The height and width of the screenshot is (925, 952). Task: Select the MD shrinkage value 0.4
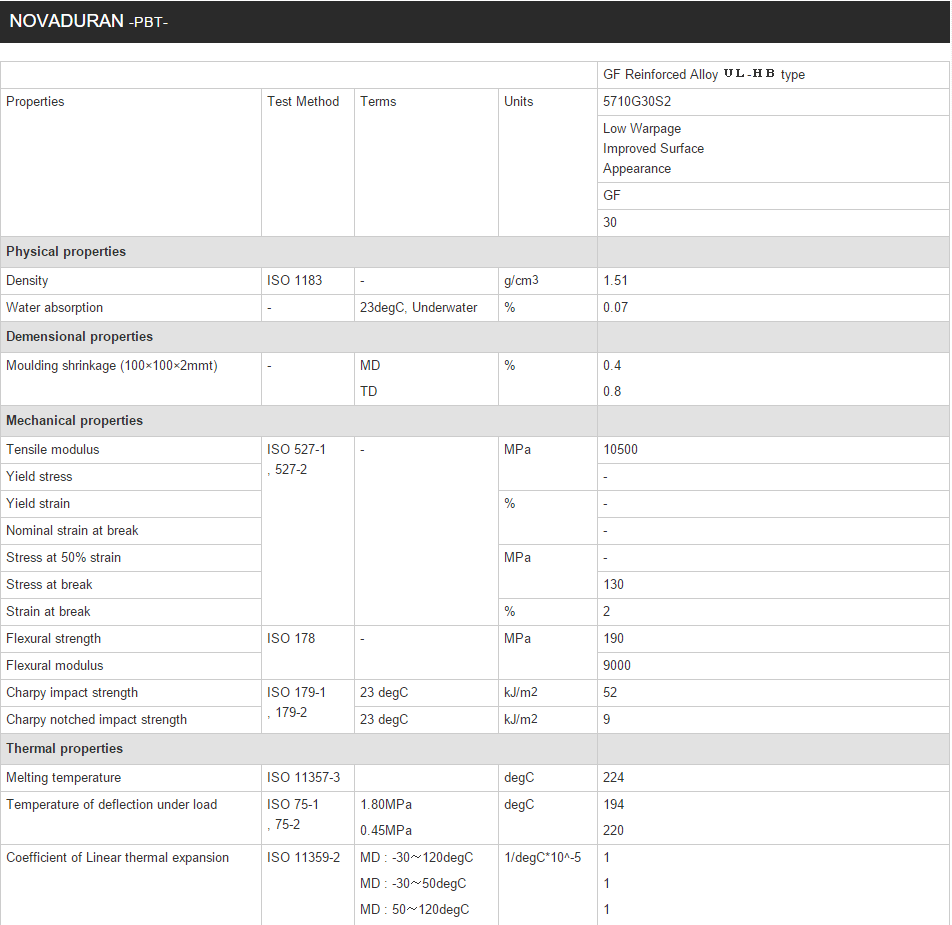click(612, 365)
